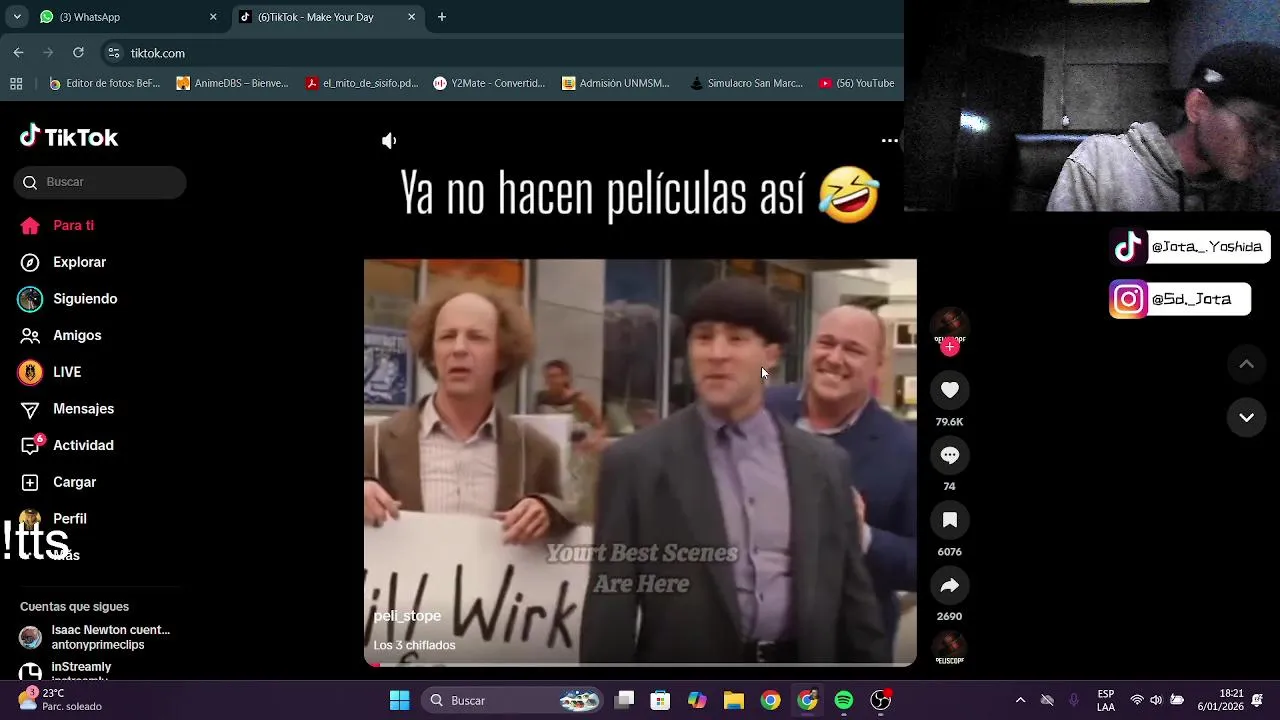Open the weather widget showing 23°C
This screenshot has height=720, width=1280.
[x=60, y=700]
